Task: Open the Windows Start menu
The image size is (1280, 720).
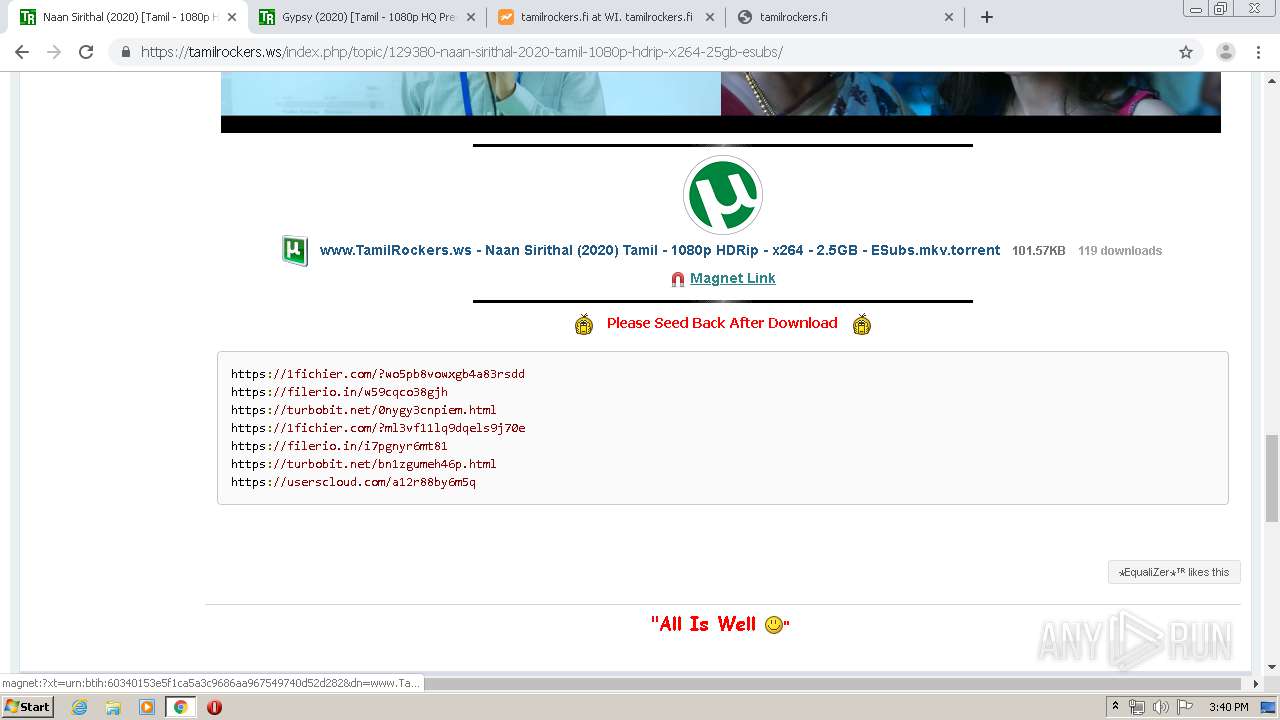Action: [x=27, y=707]
